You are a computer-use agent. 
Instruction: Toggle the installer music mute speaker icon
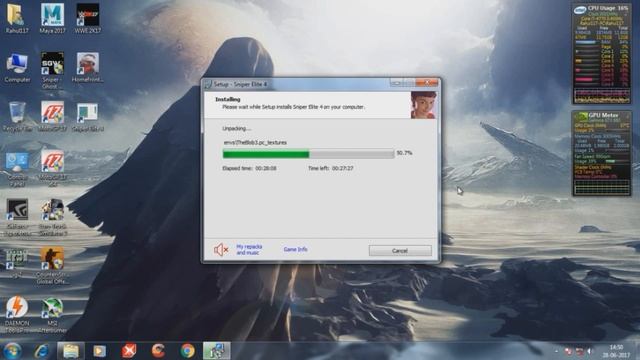pos(221,250)
